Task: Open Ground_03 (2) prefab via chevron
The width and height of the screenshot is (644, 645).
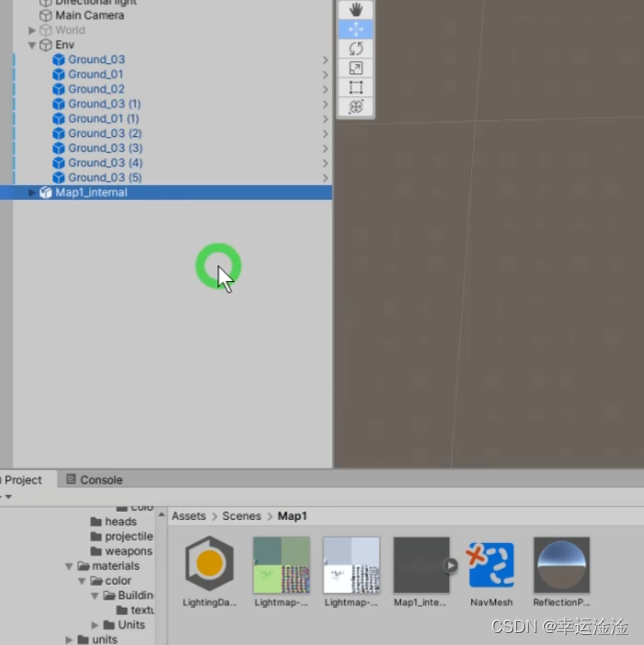Action: click(325, 134)
